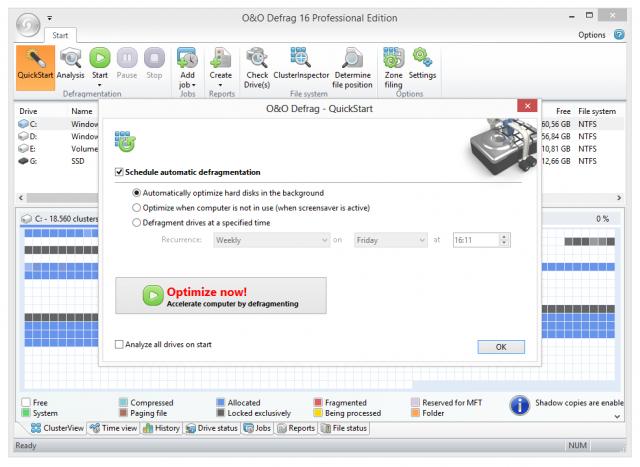Open the Friday day dropdown
Screen dimensions: 640x467
[x=391, y=240]
